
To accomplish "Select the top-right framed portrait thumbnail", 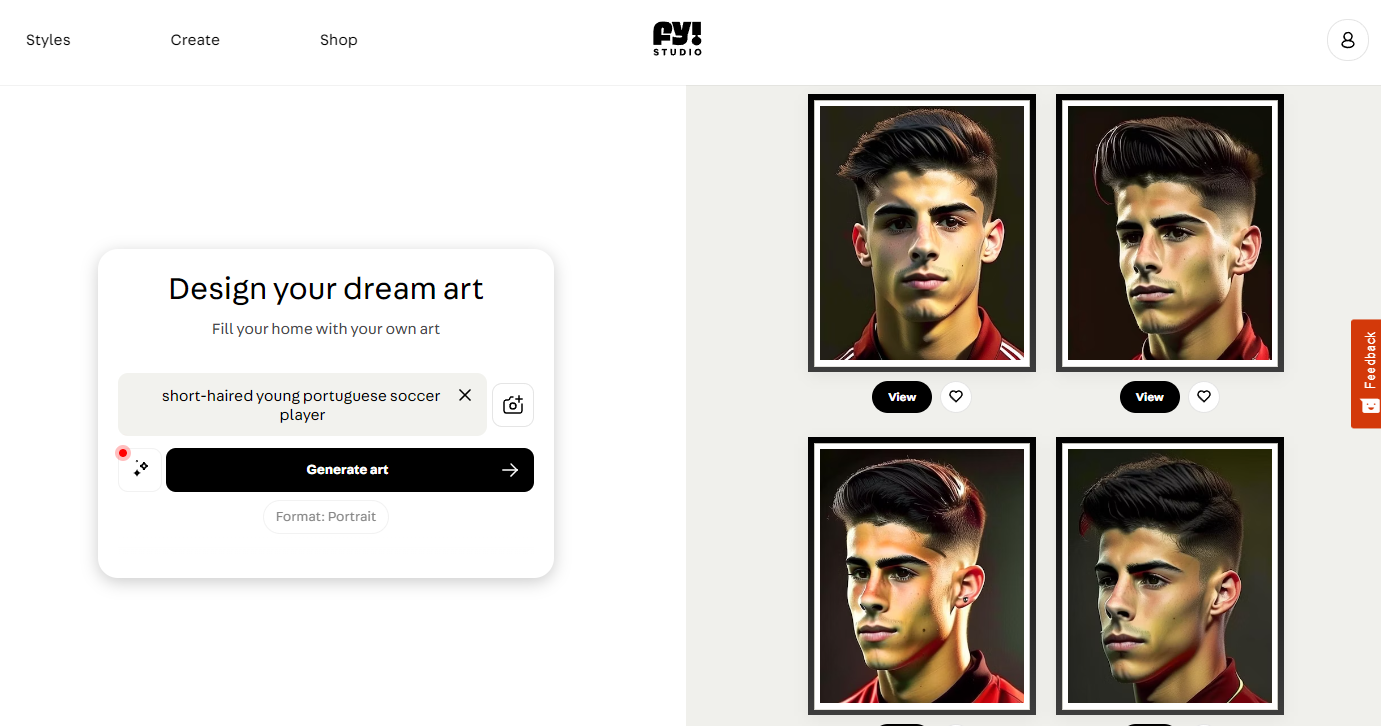I will 1170,233.
